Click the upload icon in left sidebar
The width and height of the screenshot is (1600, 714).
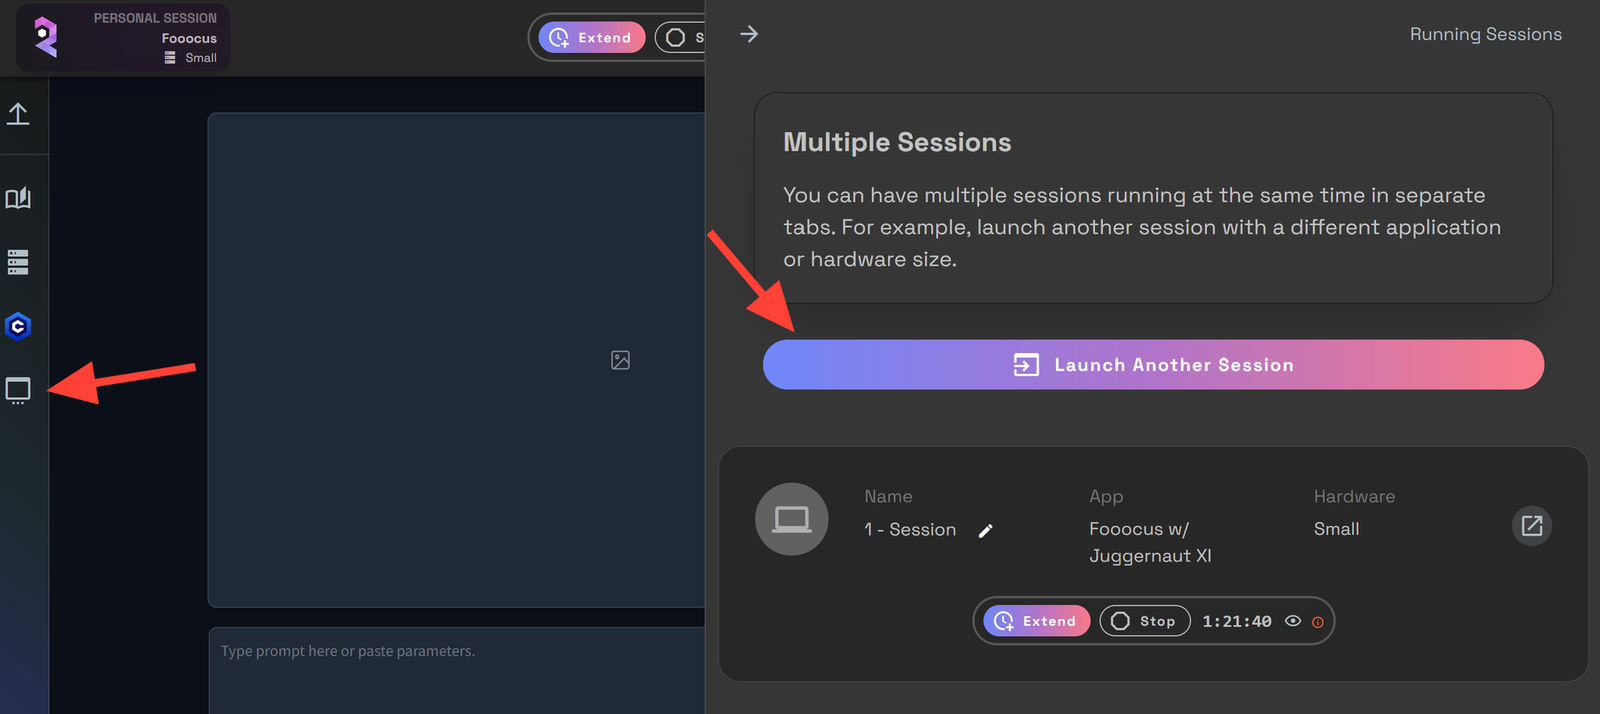18,114
